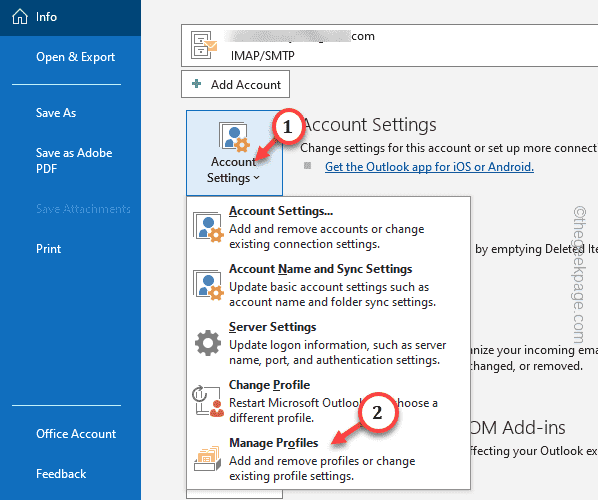The height and width of the screenshot is (500, 598).
Task: Open Office Account page
Action: pyautogui.click(x=76, y=434)
